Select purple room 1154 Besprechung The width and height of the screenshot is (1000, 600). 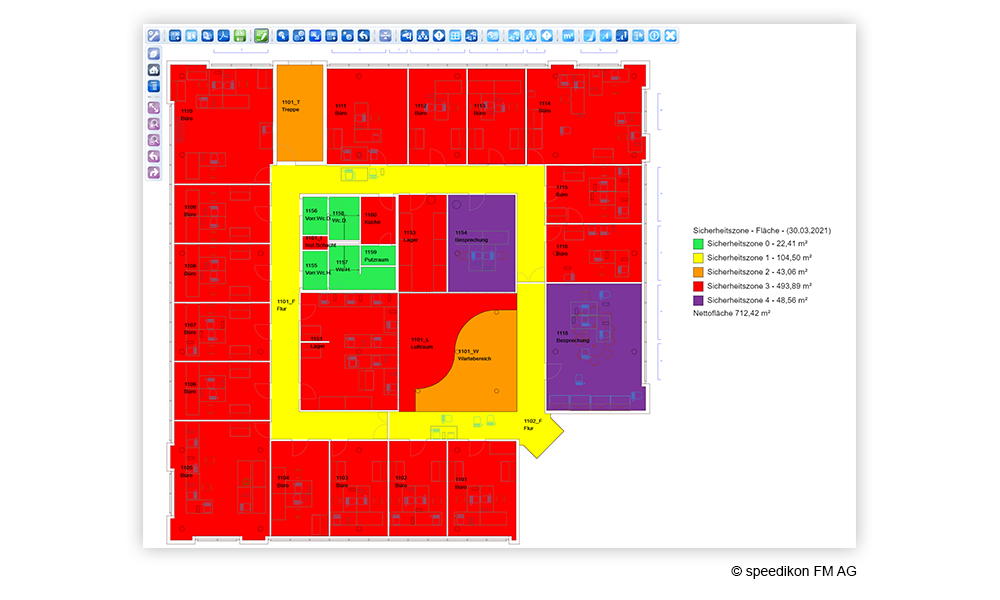point(482,243)
